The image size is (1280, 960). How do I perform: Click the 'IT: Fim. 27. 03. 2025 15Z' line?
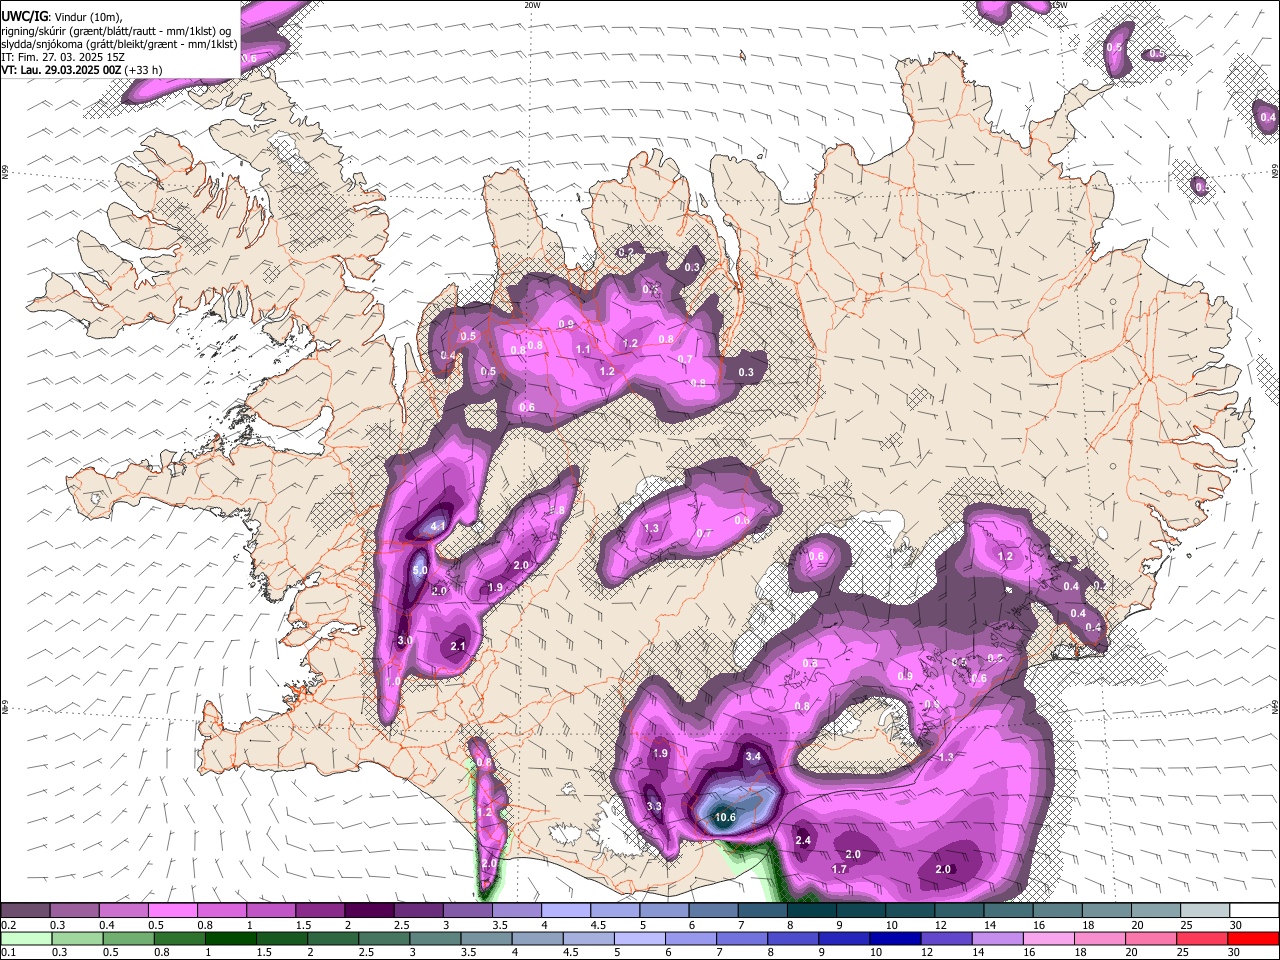pos(61,57)
